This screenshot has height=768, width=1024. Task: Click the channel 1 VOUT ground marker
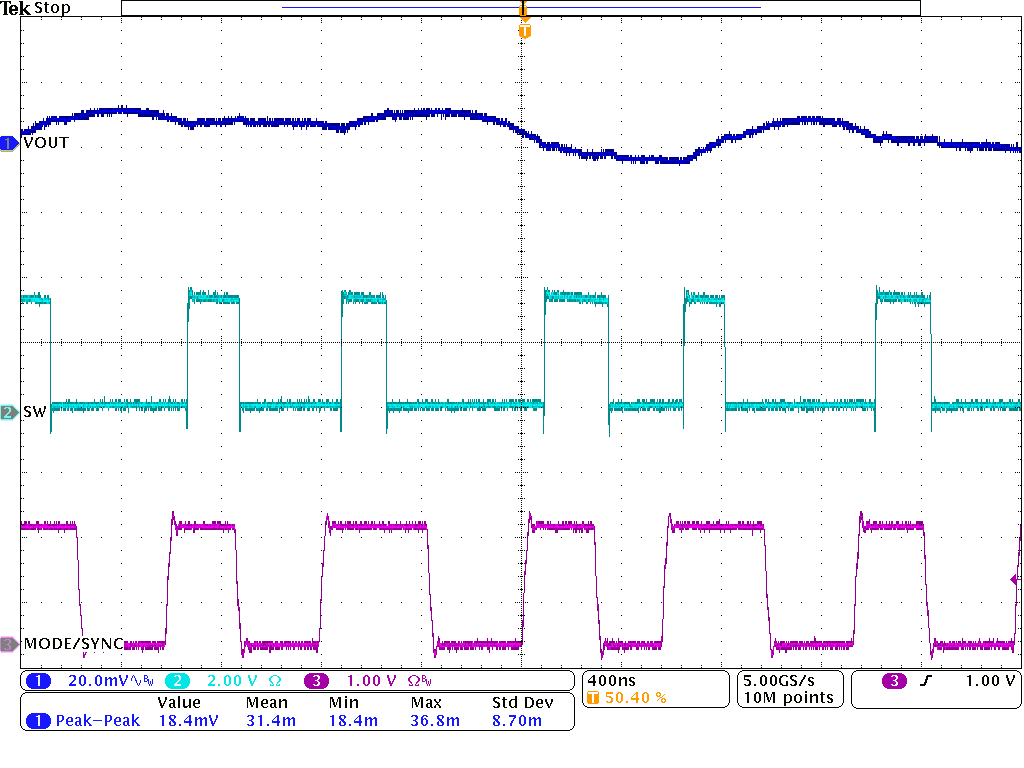pyautogui.click(x=9, y=143)
